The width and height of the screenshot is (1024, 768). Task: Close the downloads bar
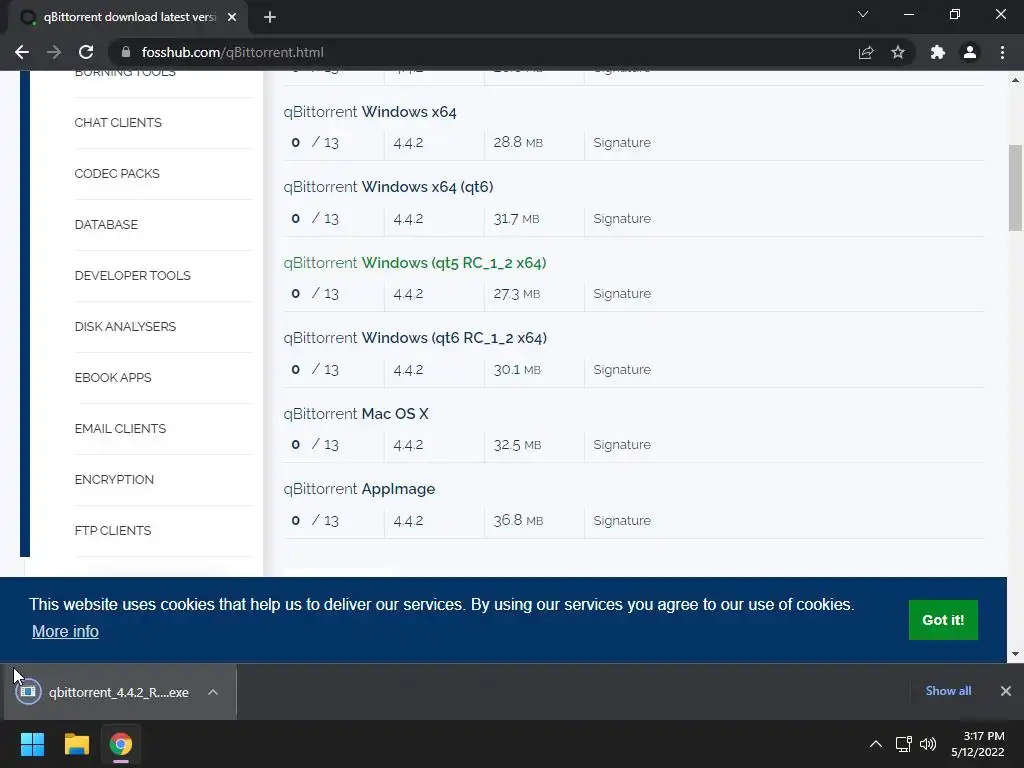[x=1006, y=691]
